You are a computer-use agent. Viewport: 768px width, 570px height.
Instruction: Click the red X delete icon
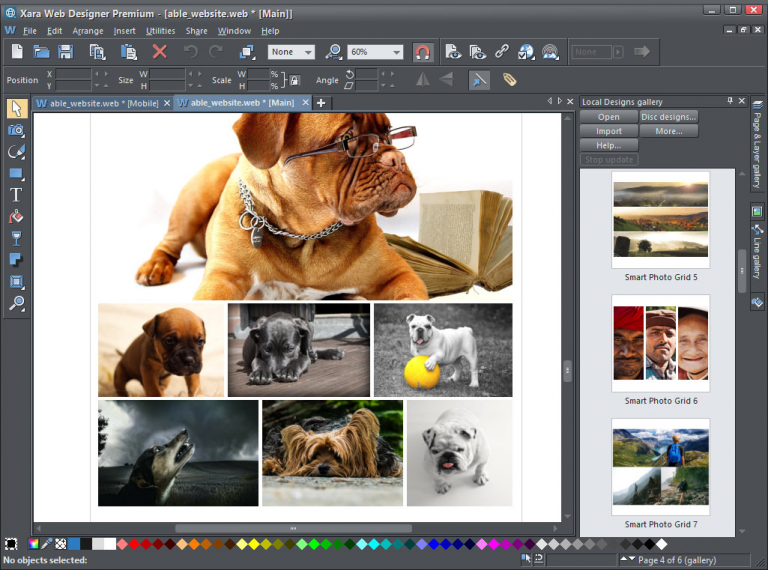(159, 52)
